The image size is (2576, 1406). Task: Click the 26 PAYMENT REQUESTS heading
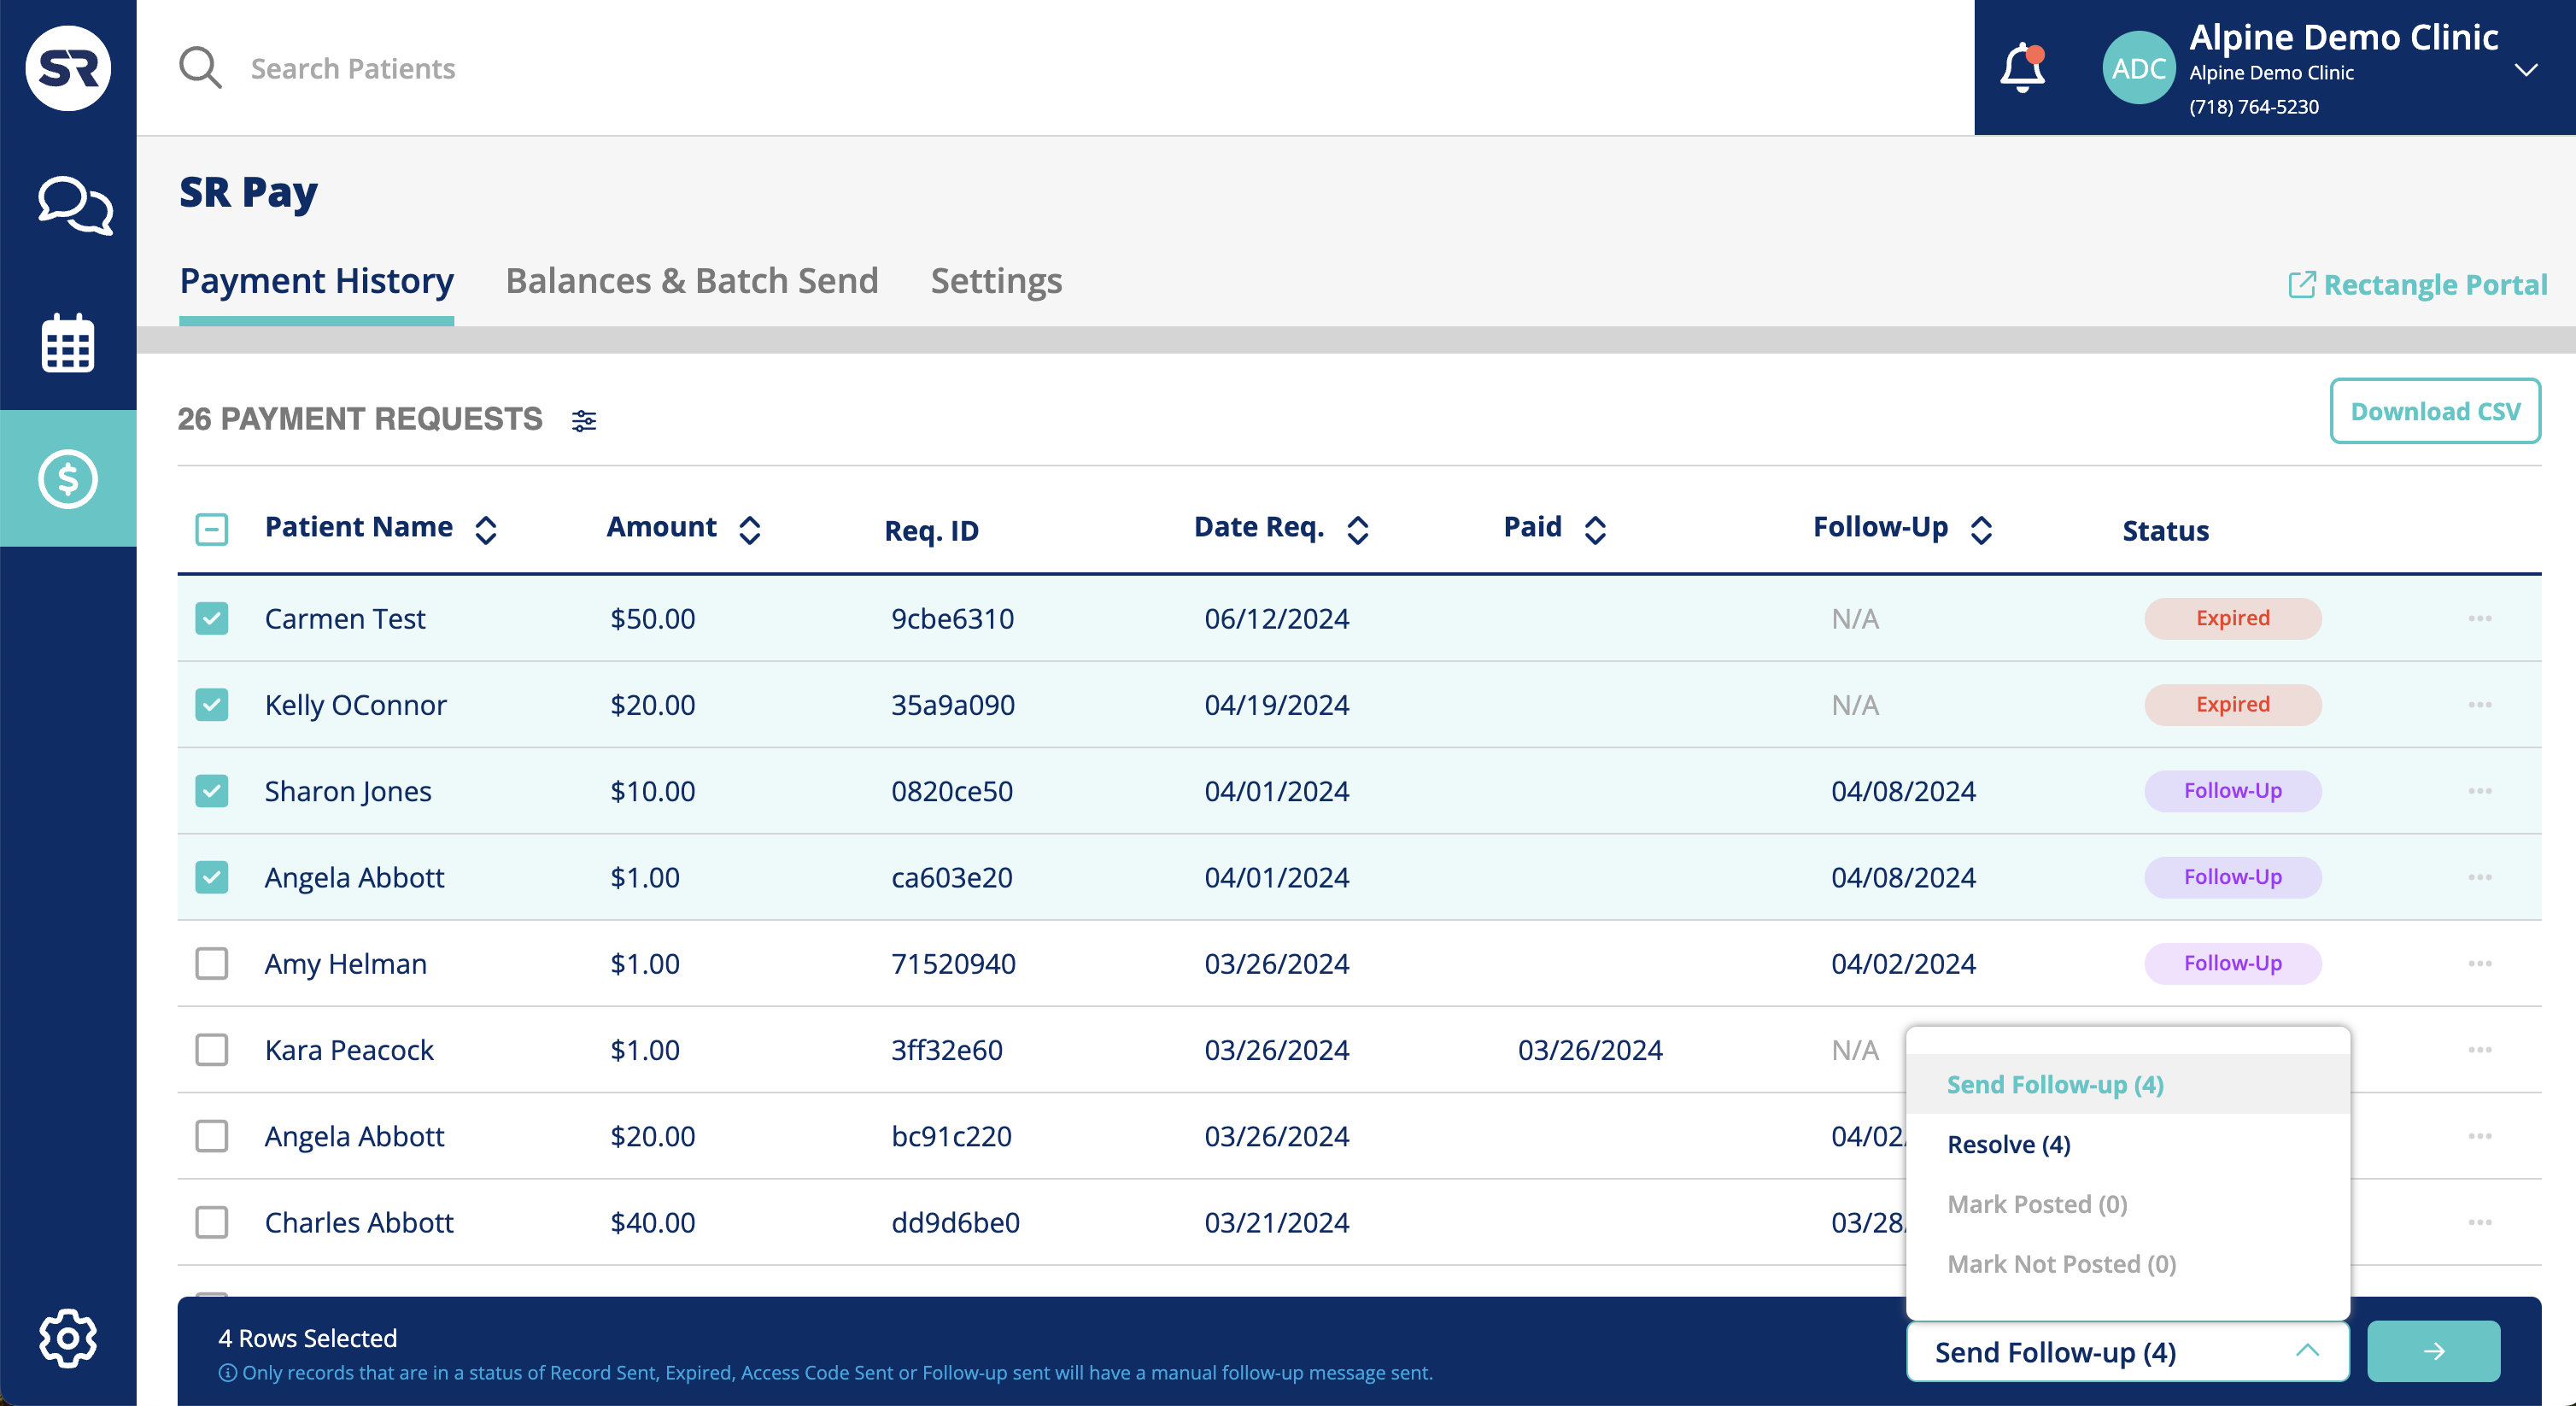pos(360,419)
